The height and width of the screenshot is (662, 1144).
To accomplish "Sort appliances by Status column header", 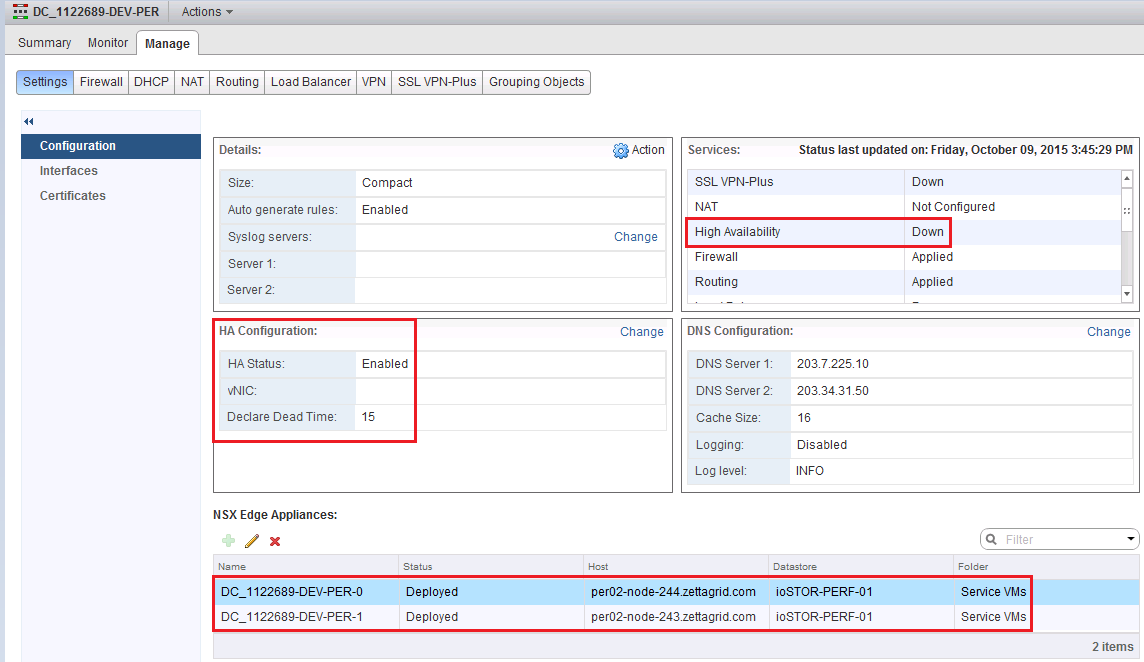I will 491,566.
